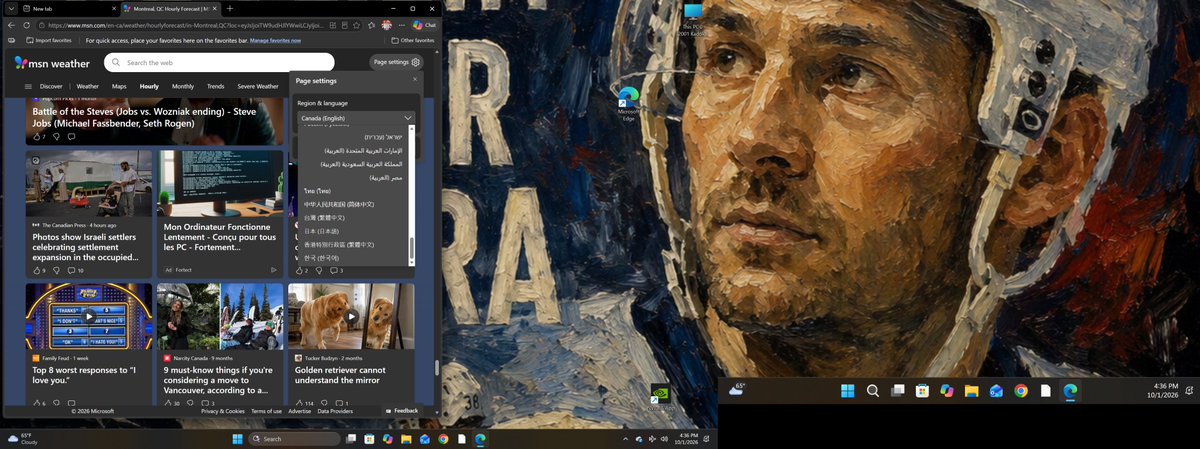Screen dimensions: 1200x449
Task: Open File Explorer on right monitor taskbar
Action: [x=971, y=390]
